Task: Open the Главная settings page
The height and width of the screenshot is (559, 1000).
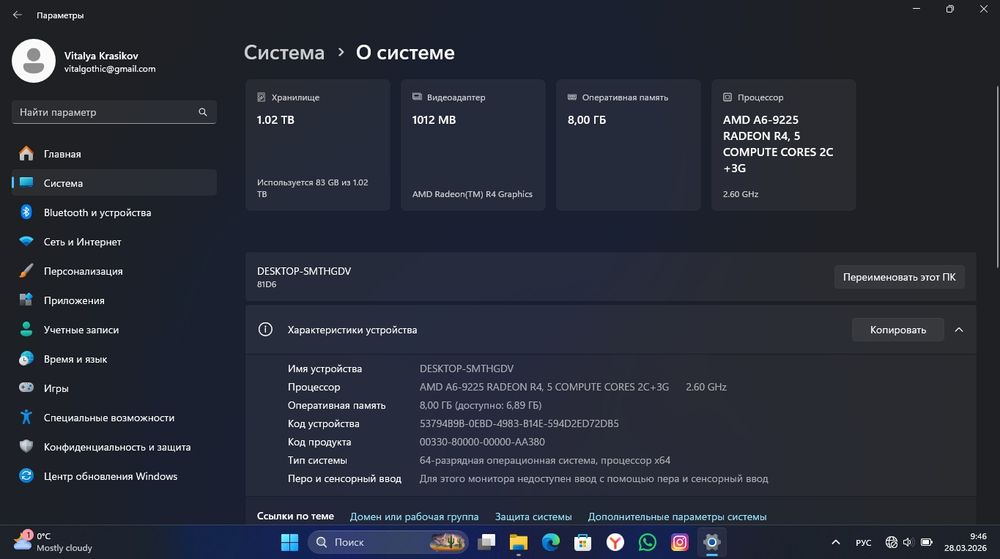Action: 114,154
